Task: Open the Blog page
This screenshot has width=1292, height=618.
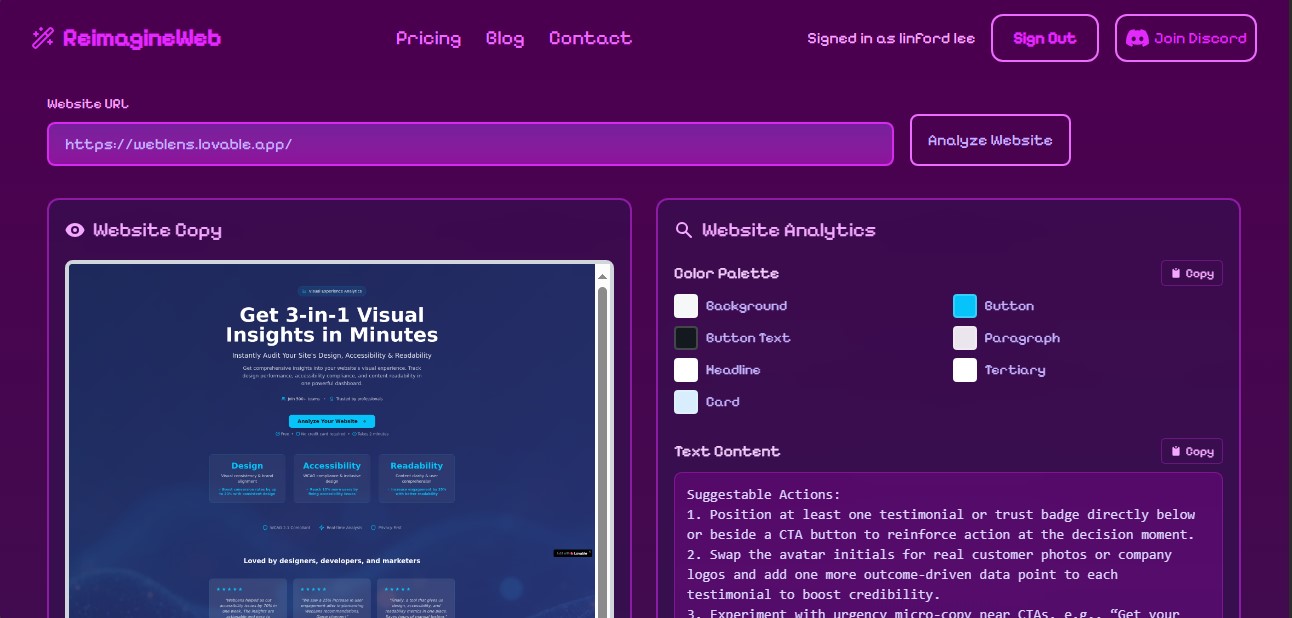Action: tap(505, 38)
